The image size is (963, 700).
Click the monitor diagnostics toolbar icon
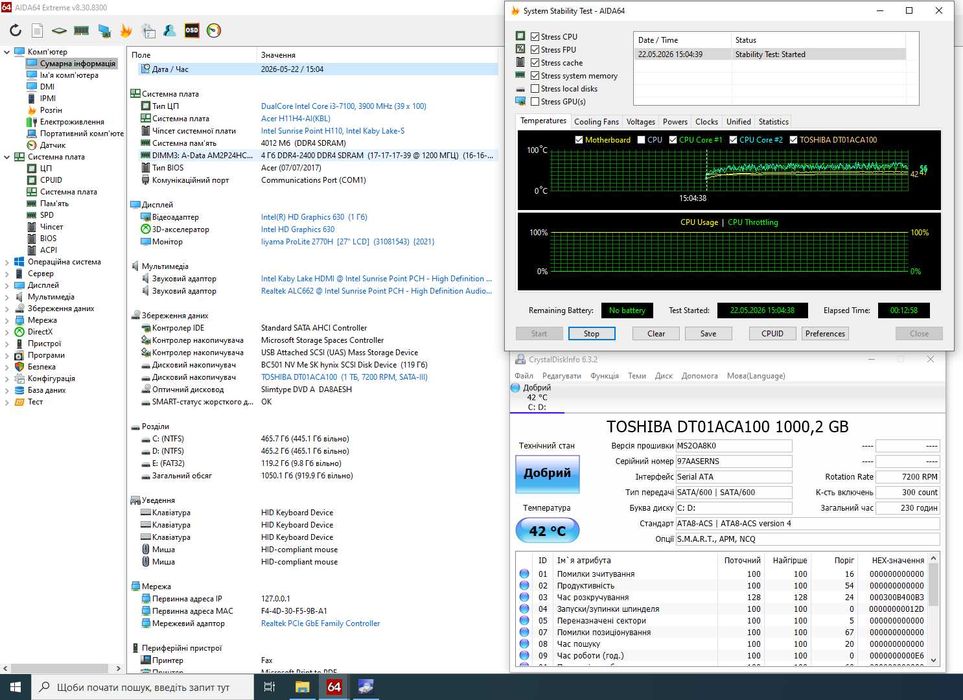pyautogui.click(x=104, y=30)
